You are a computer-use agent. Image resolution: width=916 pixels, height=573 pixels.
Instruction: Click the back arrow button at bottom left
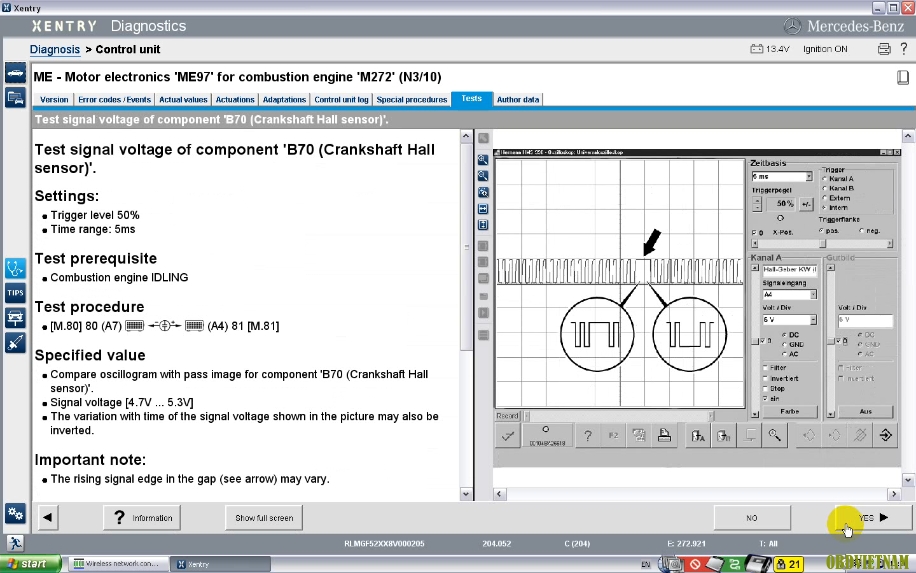coord(47,518)
